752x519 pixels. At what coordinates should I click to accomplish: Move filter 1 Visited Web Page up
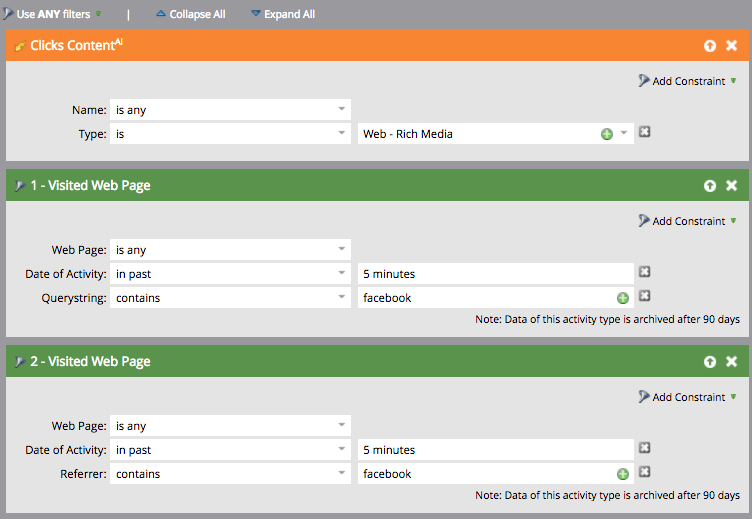[x=710, y=186]
